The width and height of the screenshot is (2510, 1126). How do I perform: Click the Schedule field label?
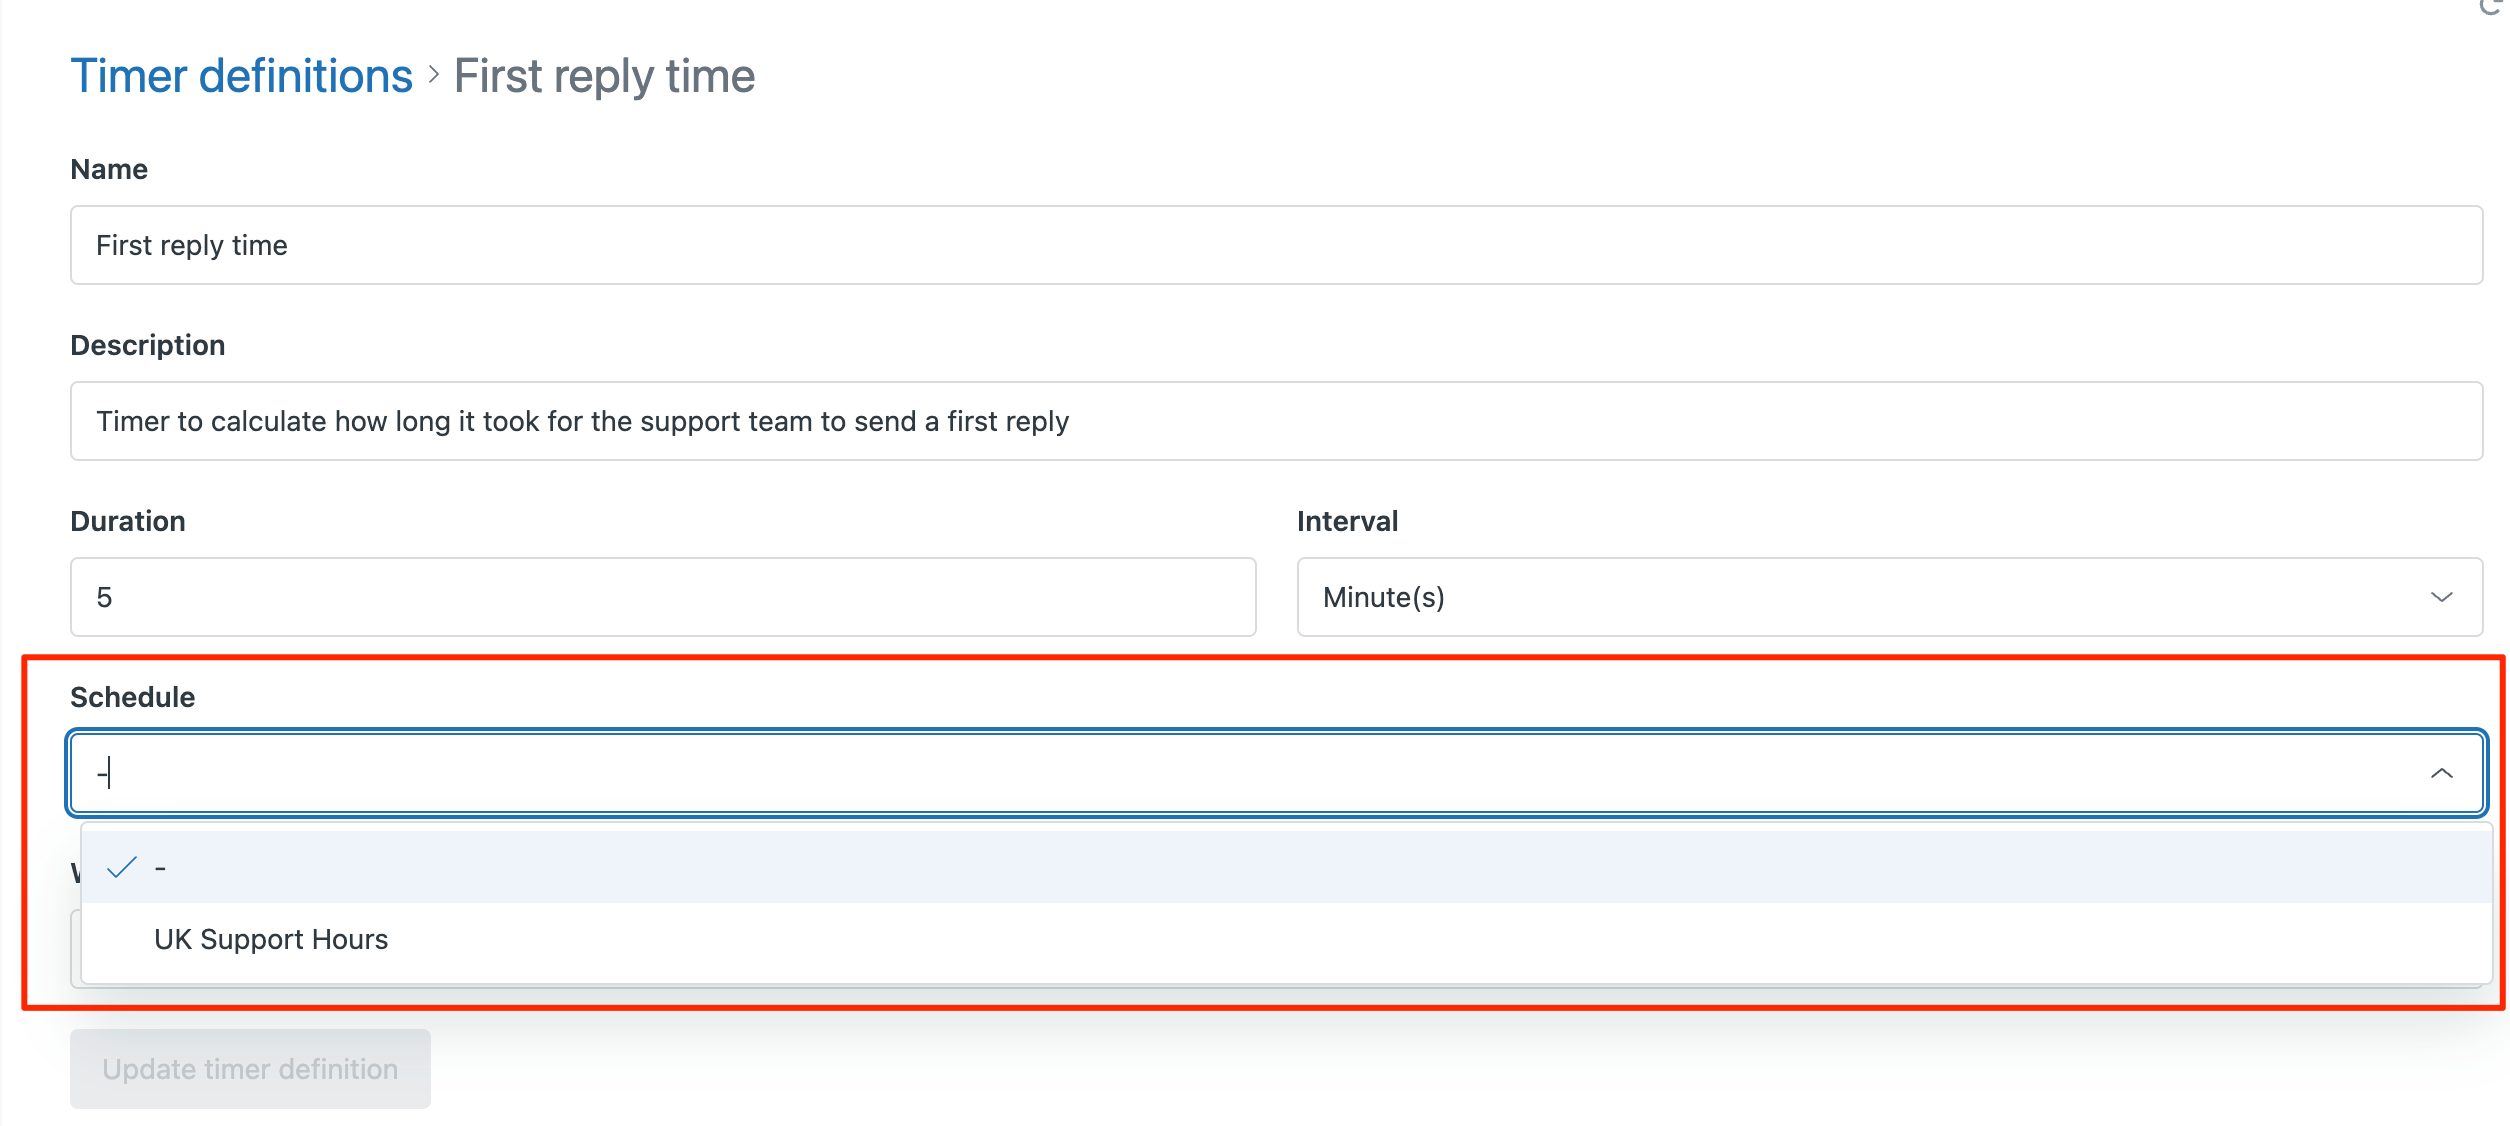(133, 697)
